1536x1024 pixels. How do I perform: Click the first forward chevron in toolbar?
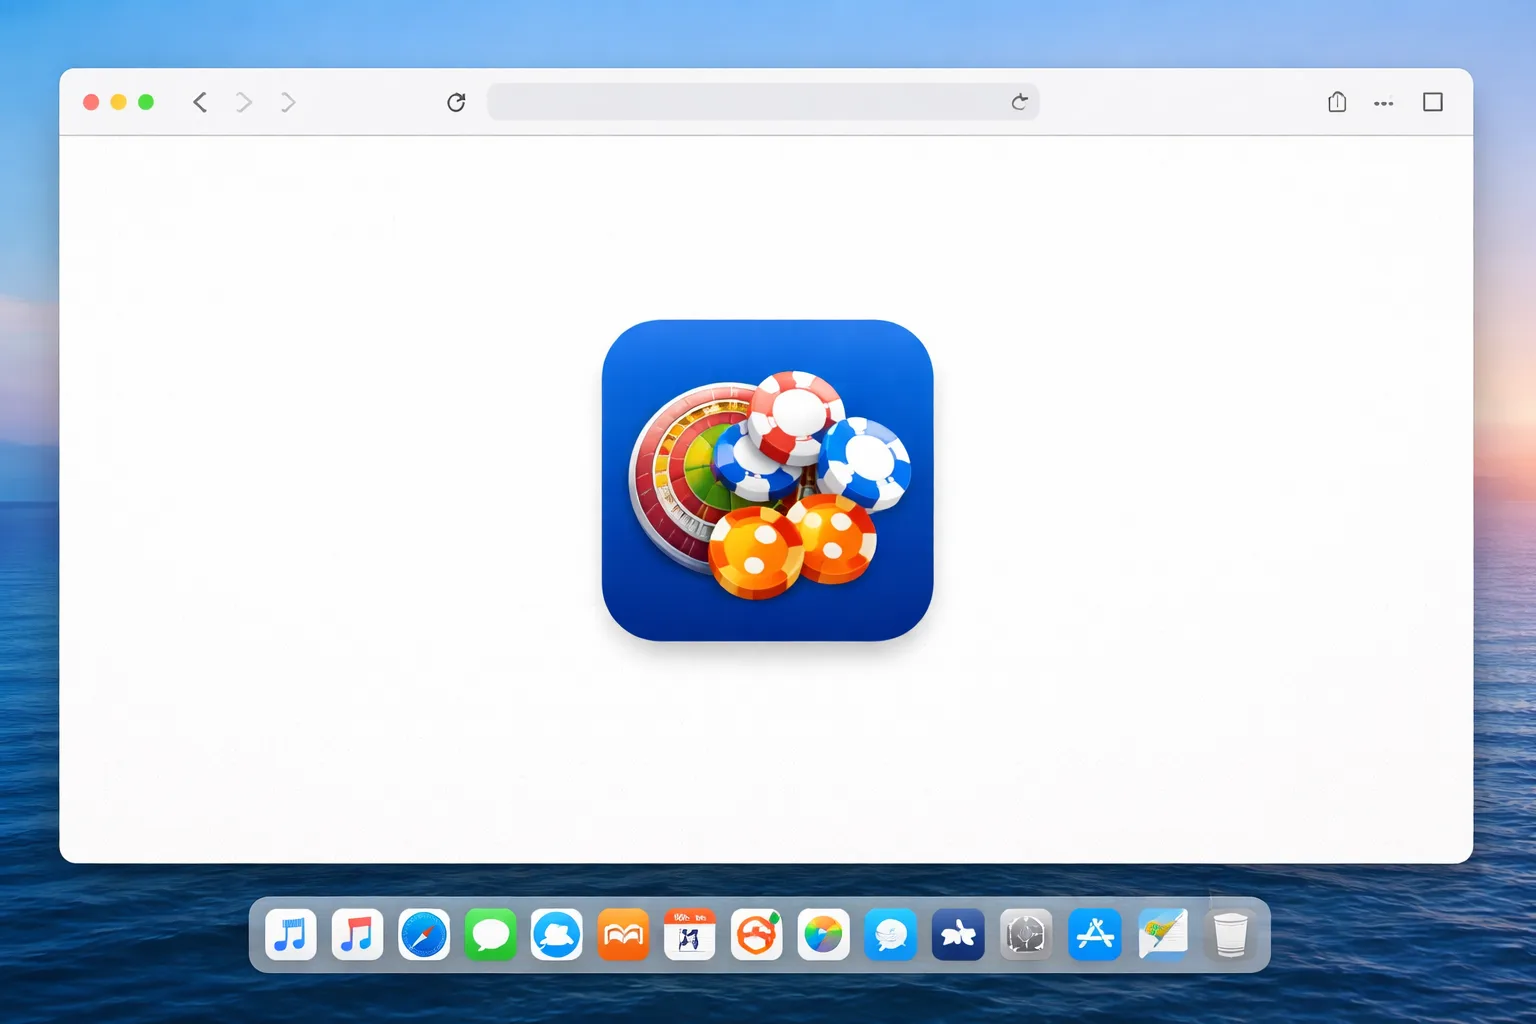[244, 102]
